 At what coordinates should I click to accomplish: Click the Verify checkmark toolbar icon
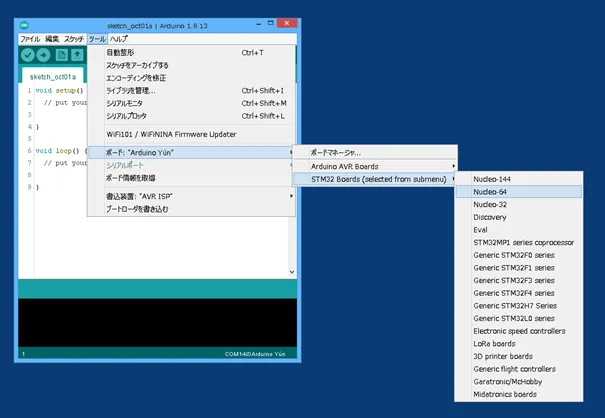(x=27, y=55)
